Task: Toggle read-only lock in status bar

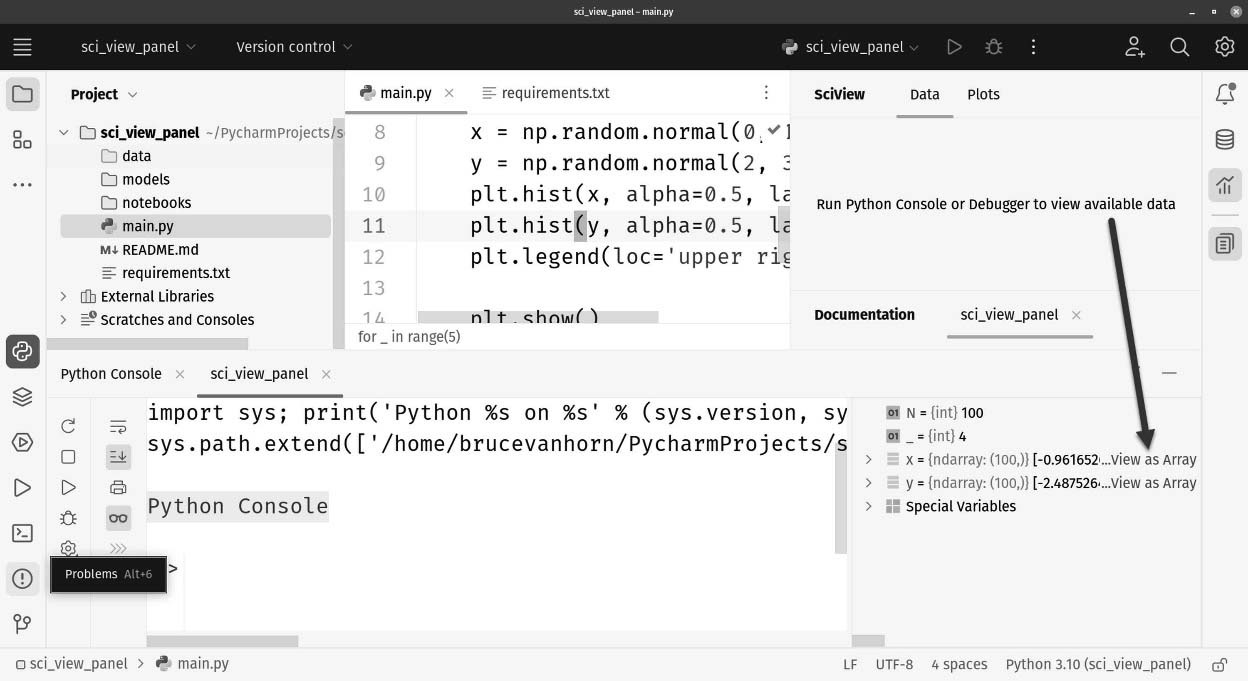Action: point(1219,664)
